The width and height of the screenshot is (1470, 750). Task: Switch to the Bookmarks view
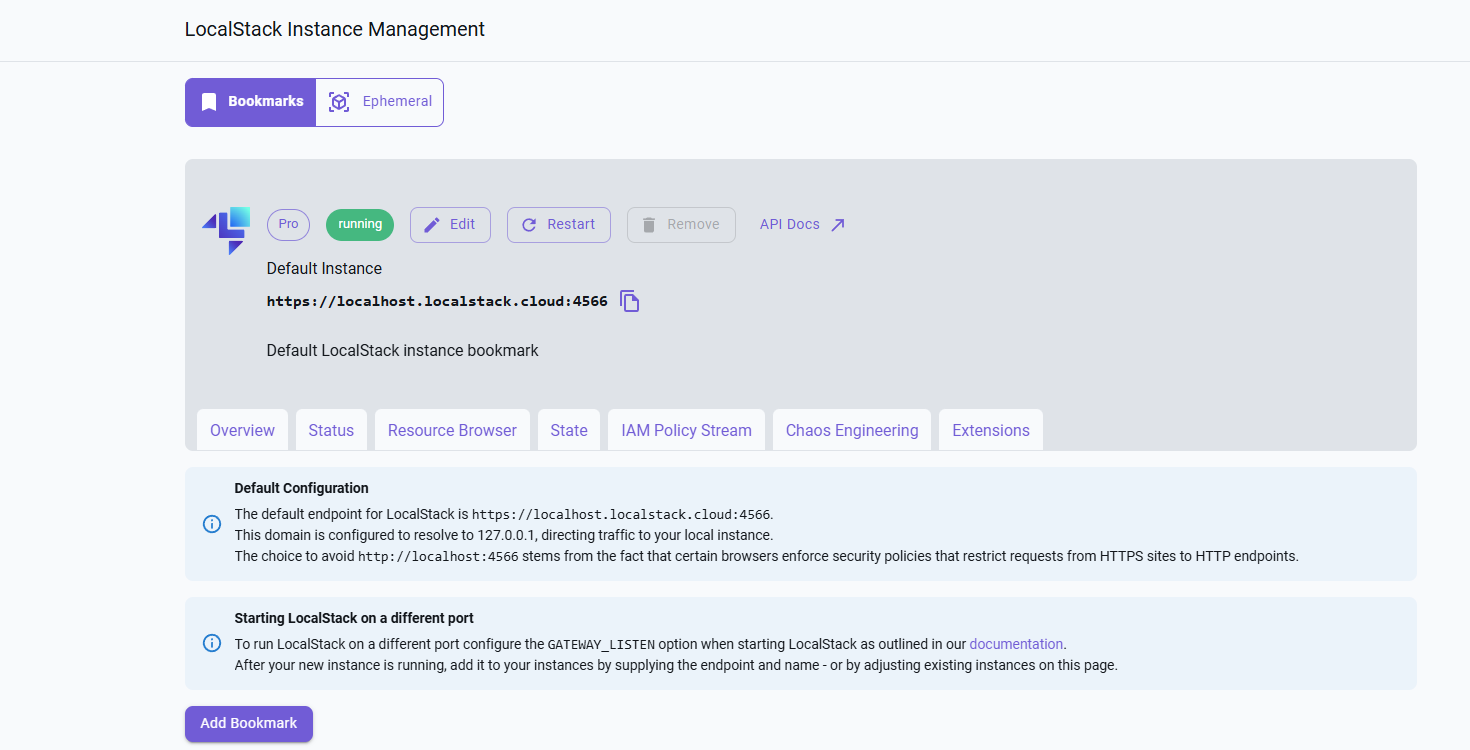250,102
